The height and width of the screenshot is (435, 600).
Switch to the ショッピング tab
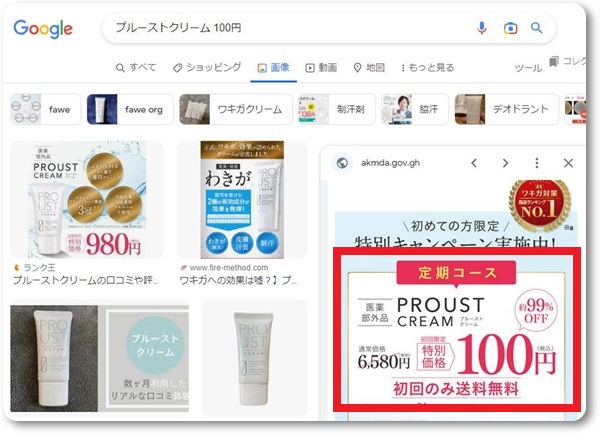pyautogui.click(x=207, y=67)
